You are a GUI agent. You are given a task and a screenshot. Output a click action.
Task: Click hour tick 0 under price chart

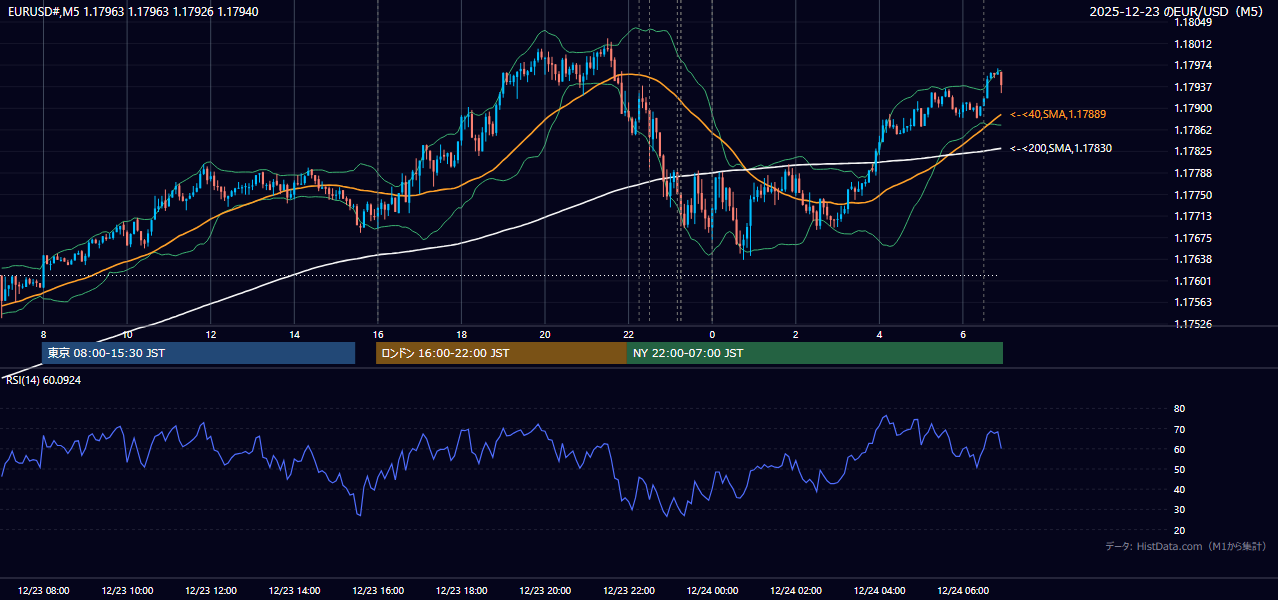pyautogui.click(x=712, y=334)
